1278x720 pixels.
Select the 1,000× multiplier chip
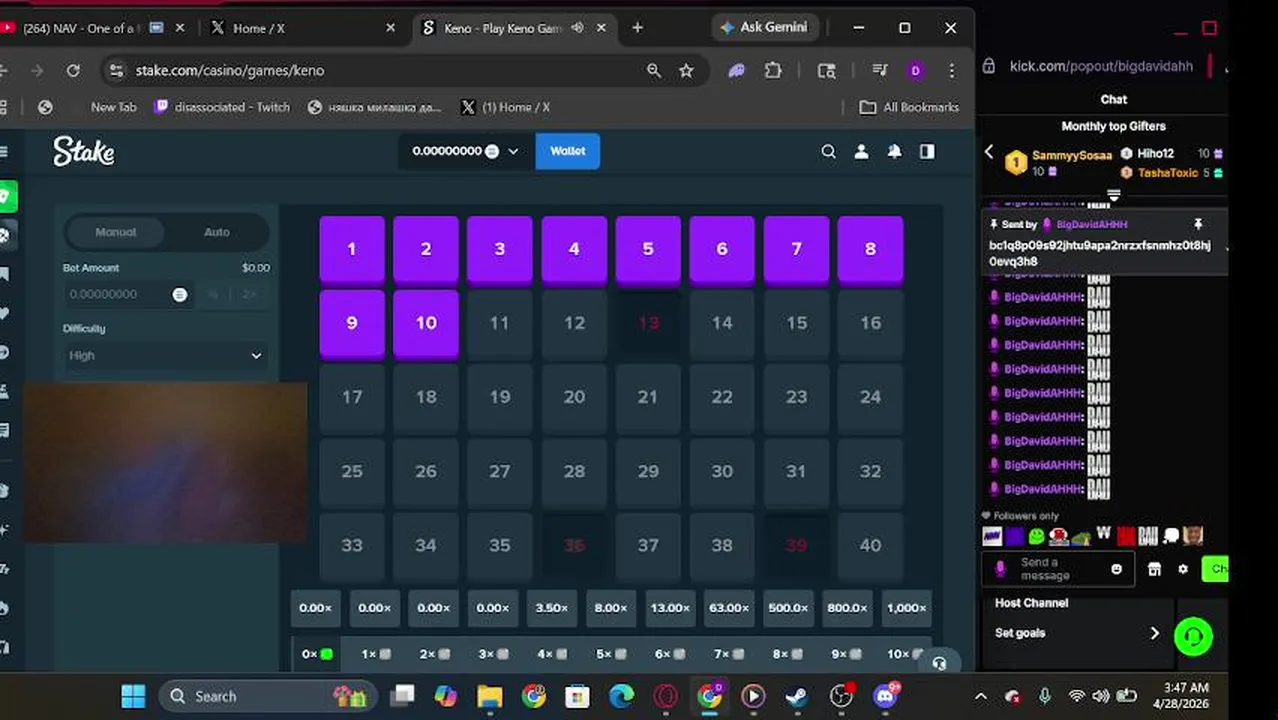[906, 608]
